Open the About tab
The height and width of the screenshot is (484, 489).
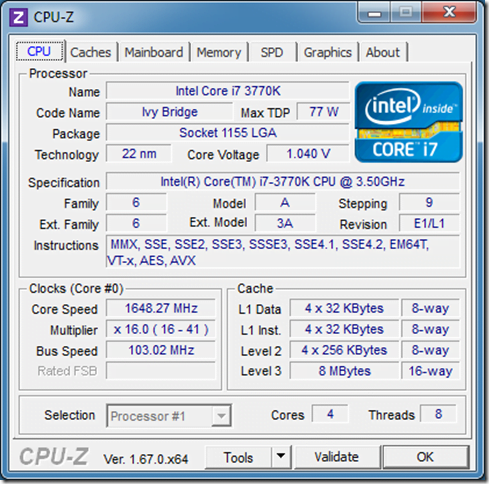383,52
